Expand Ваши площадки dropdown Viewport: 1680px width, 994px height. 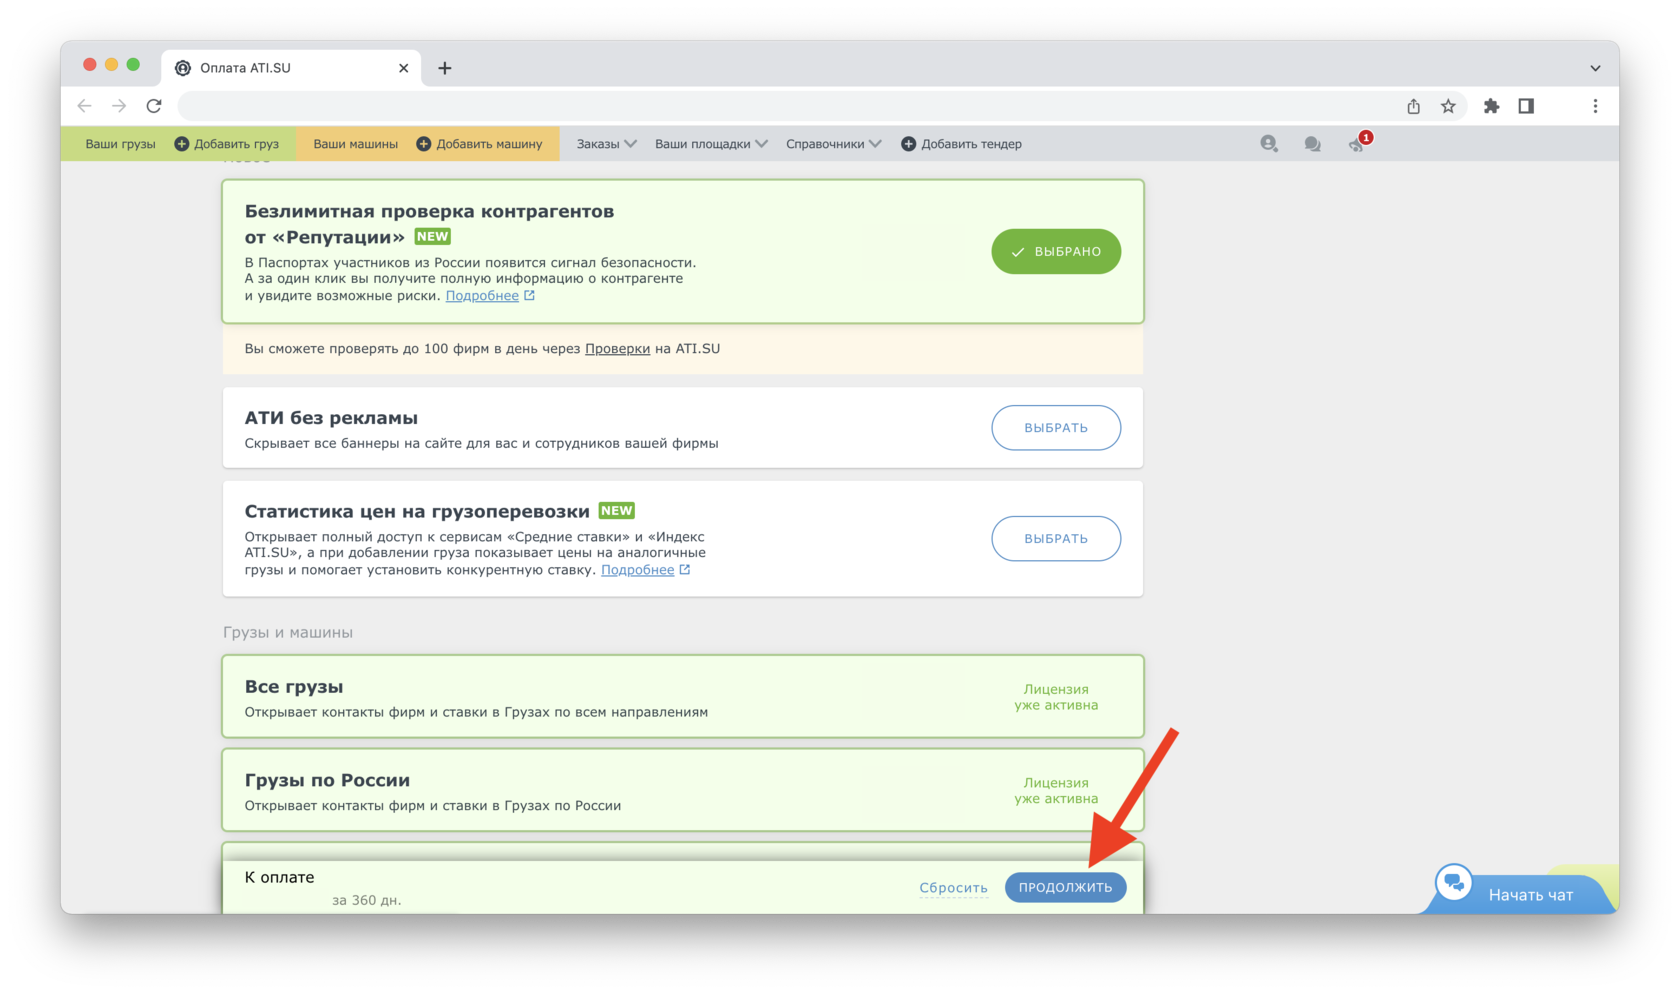(x=711, y=144)
